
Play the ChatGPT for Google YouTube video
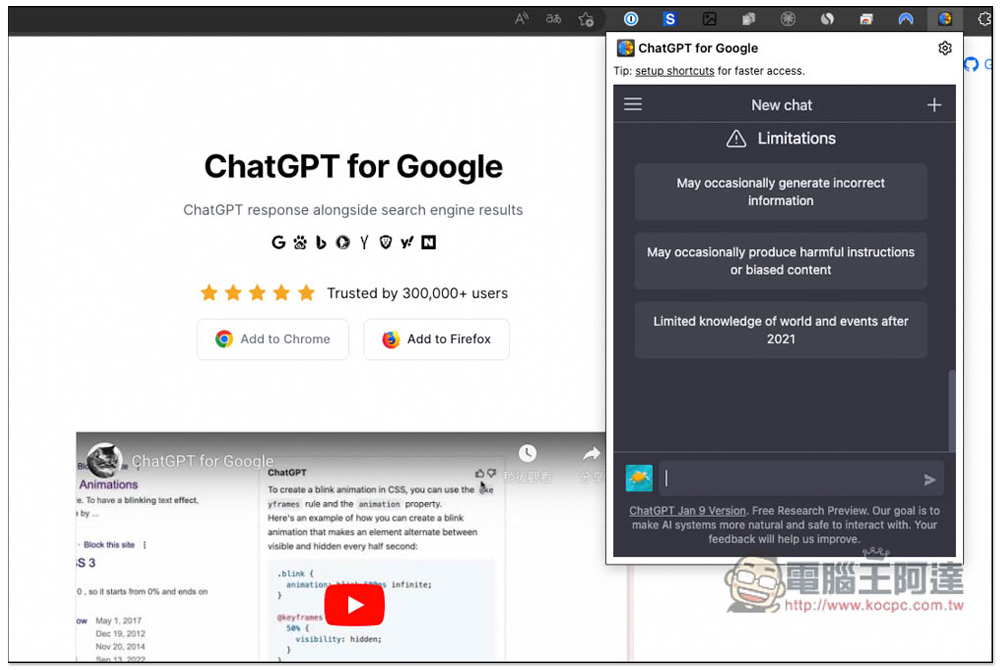click(355, 605)
